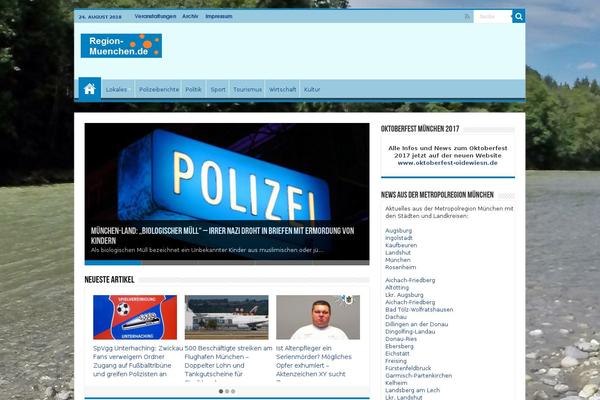Open the Impressum top menu link

pyautogui.click(x=219, y=16)
